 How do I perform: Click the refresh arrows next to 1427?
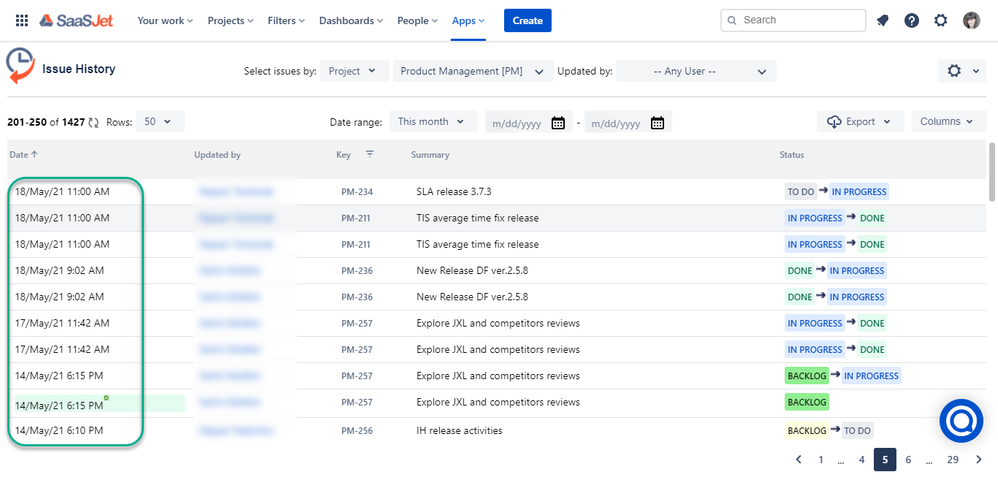(94, 122)
